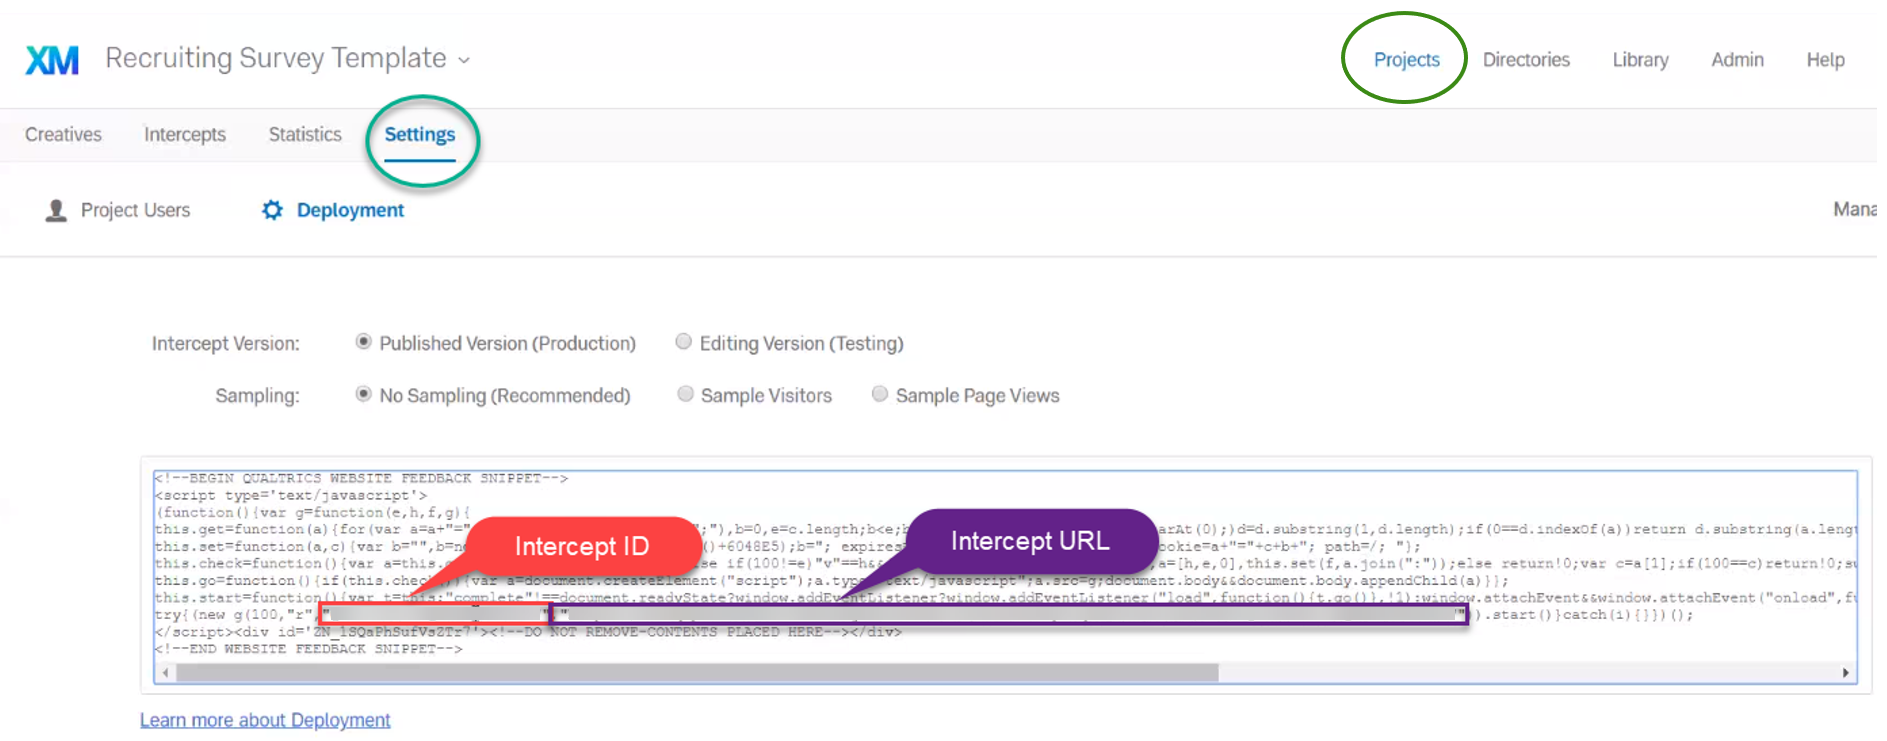Viewport: 1887px width, 741px height.
Task: Open the Library page
Action: tap(1640, 60)
